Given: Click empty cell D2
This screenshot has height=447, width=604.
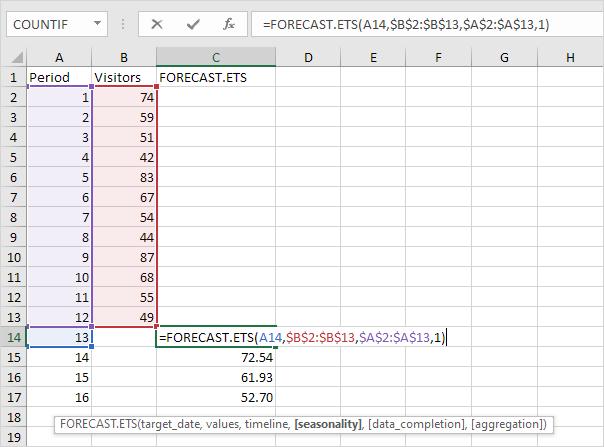Looking at the screenshot, I should click(308, 97).
